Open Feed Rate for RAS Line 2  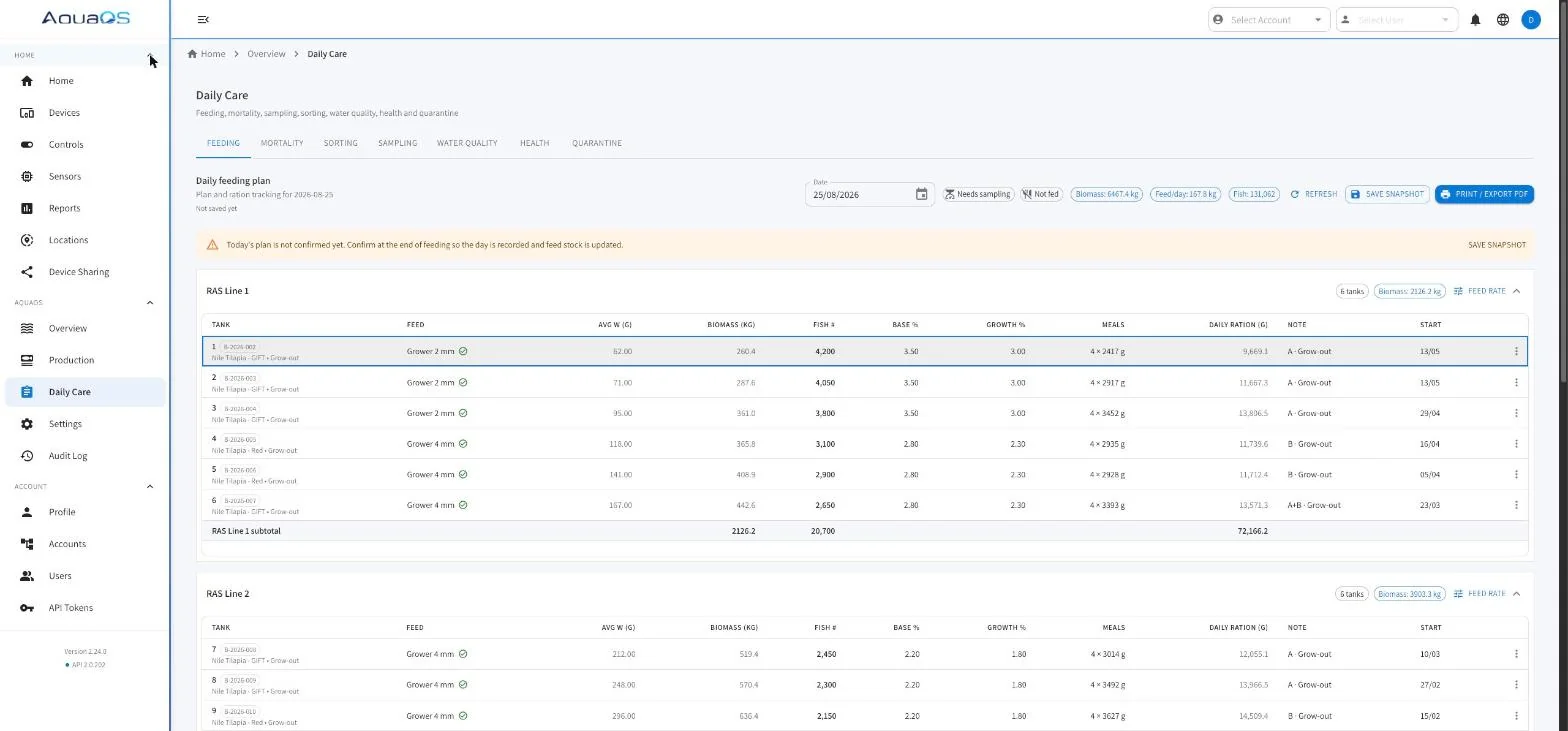[1479, 594]
